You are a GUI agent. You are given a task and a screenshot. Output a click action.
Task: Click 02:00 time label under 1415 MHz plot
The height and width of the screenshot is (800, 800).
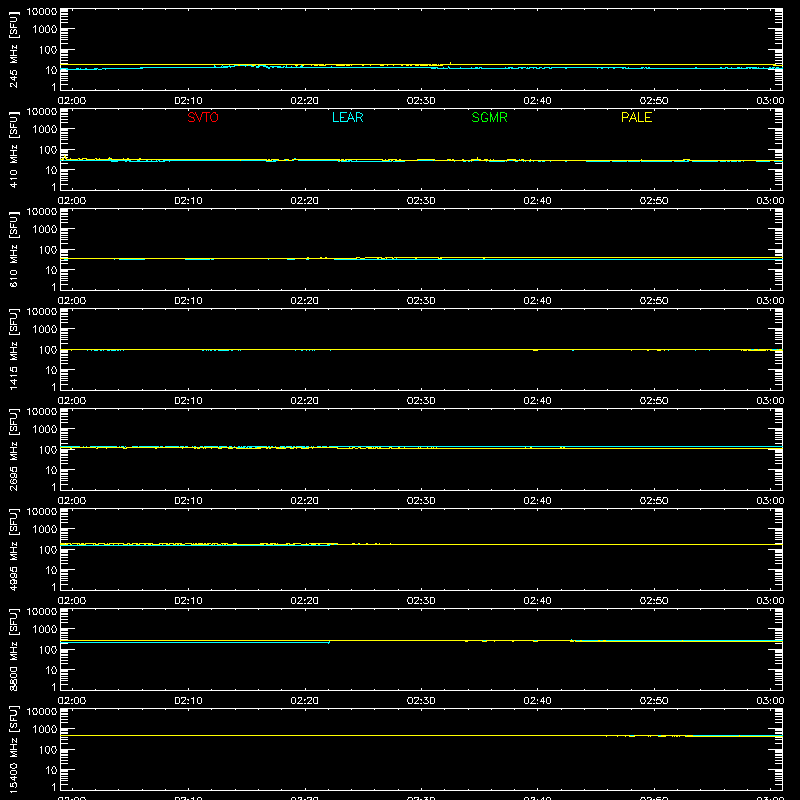(x=72, y=401)
